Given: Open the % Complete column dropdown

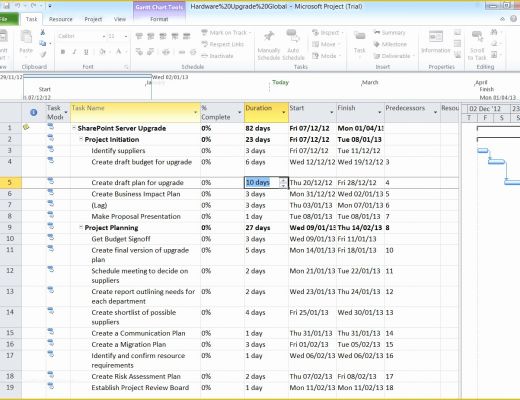Looking at the screenshot, I should coord(239,112).
